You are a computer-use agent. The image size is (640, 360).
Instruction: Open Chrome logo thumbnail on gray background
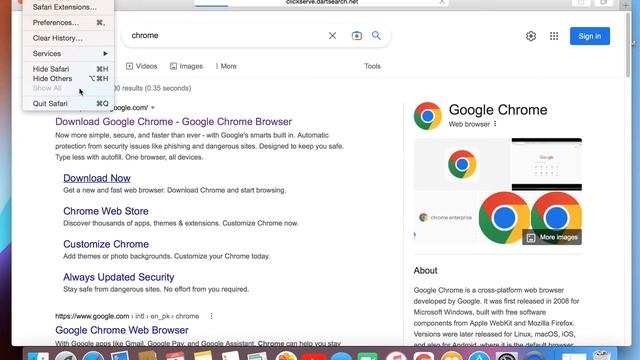462,164
